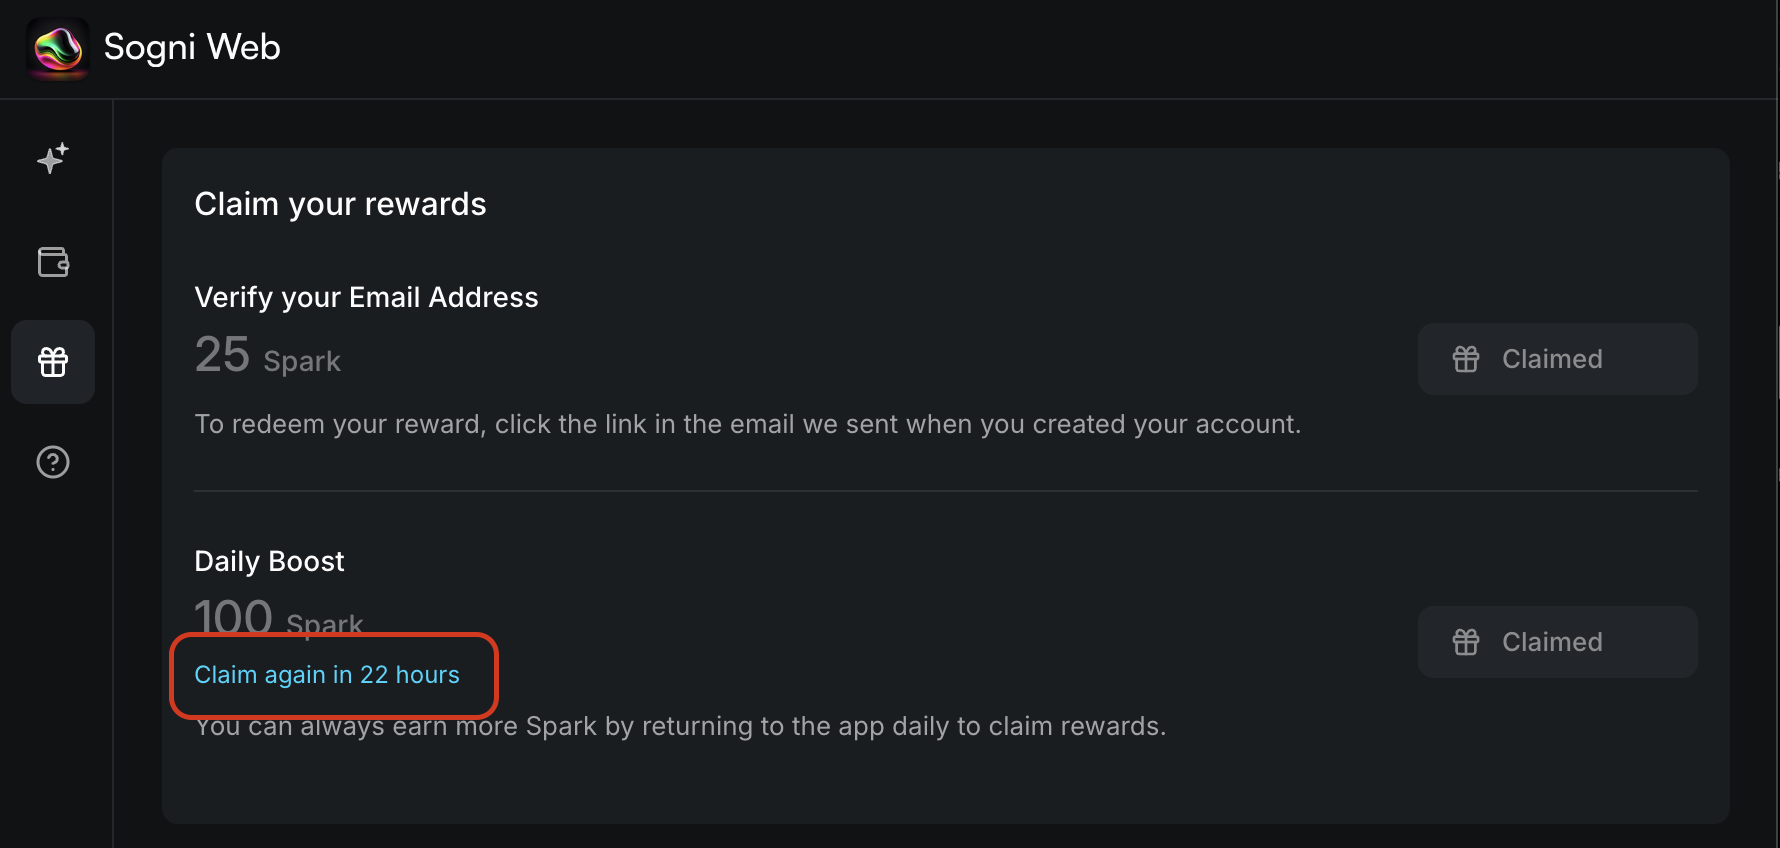This screenshot has height=848, width=1780.
Task: Click the 'Claim your rewards' heading
Action: [340, 204]
